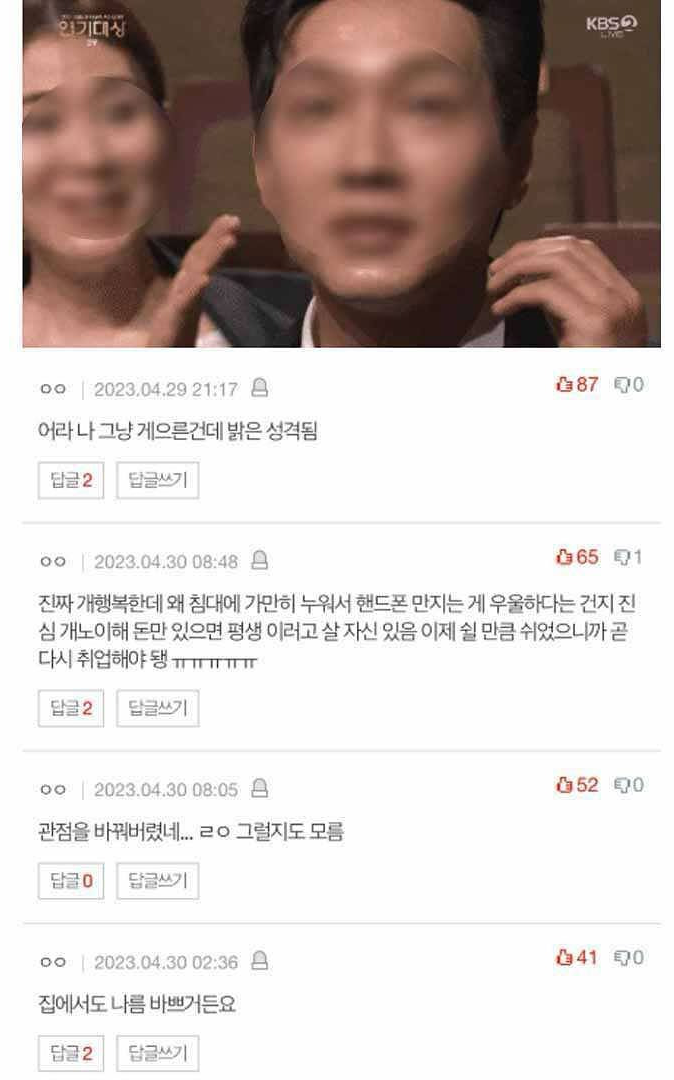
Task: Report the 2023.04.29 21:17 comment via siren icon
Action: pyautogui.click(x=260, y=388)
